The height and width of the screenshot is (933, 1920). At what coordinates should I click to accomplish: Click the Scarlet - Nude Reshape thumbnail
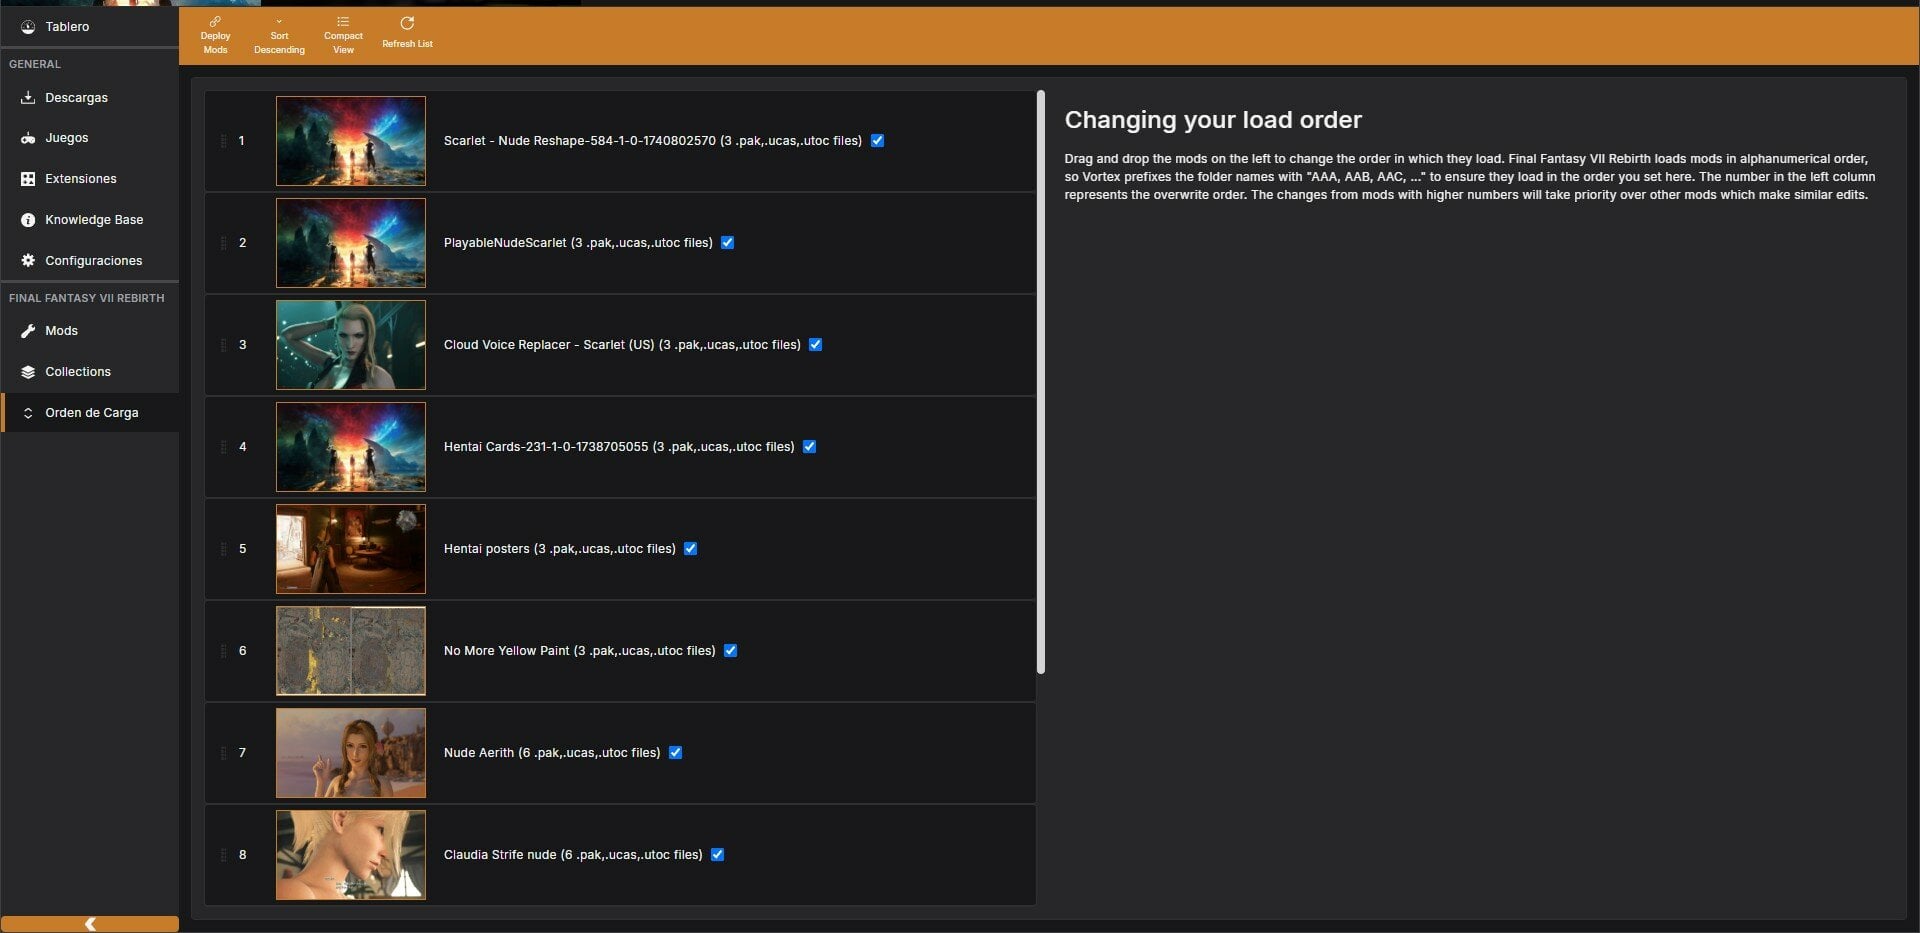(351, 141)
